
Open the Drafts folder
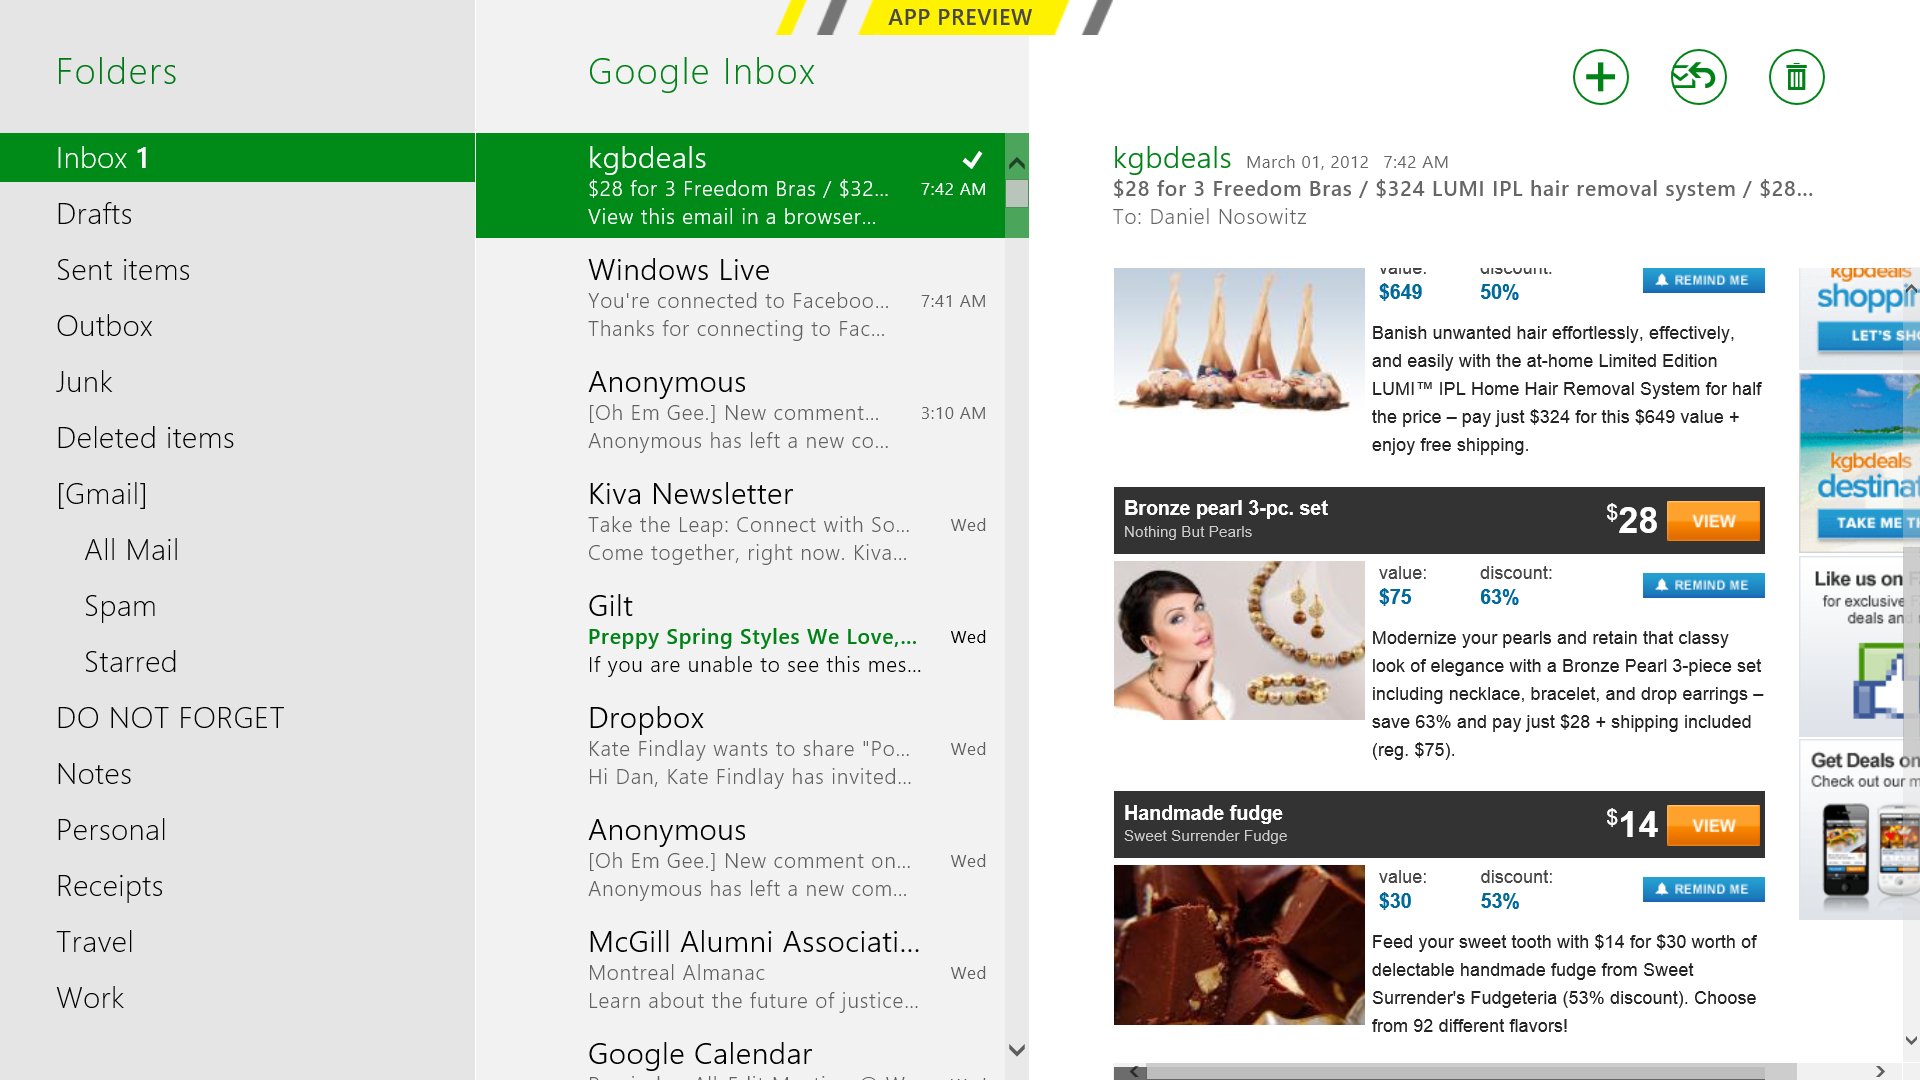tap(94, 214)
